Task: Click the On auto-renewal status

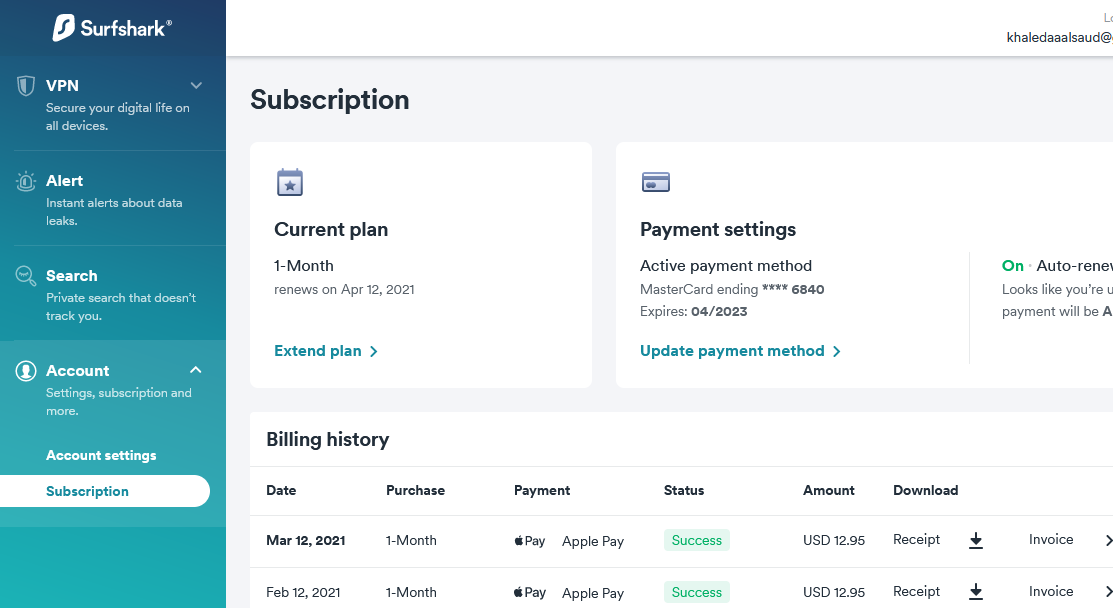Action: (1013, 266)
